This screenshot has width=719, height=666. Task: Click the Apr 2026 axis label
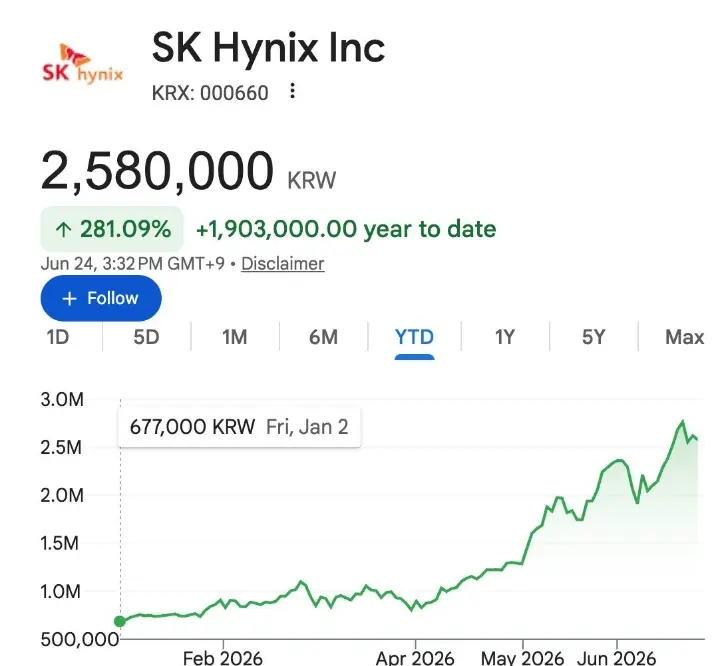(x=415, y=658)
